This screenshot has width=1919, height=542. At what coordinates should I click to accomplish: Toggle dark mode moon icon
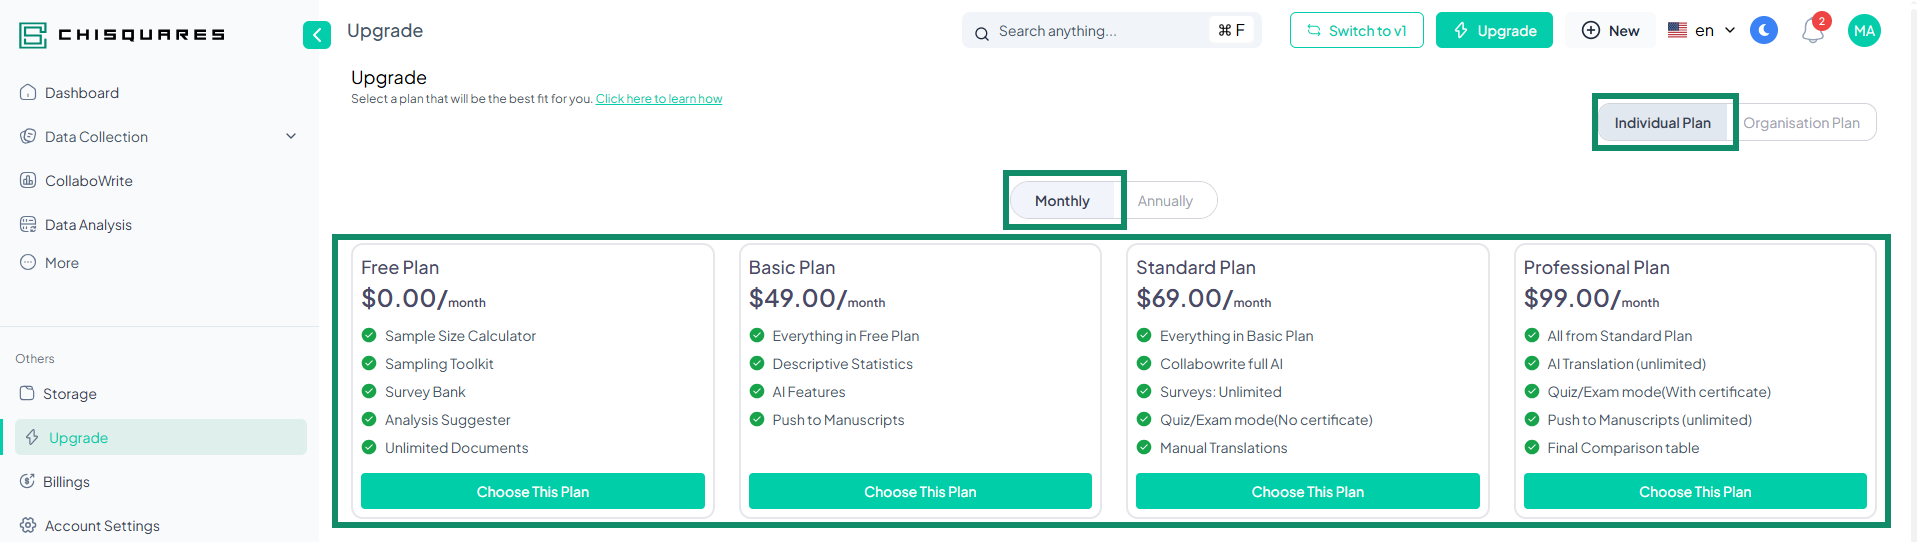[x=1764, y=31]
